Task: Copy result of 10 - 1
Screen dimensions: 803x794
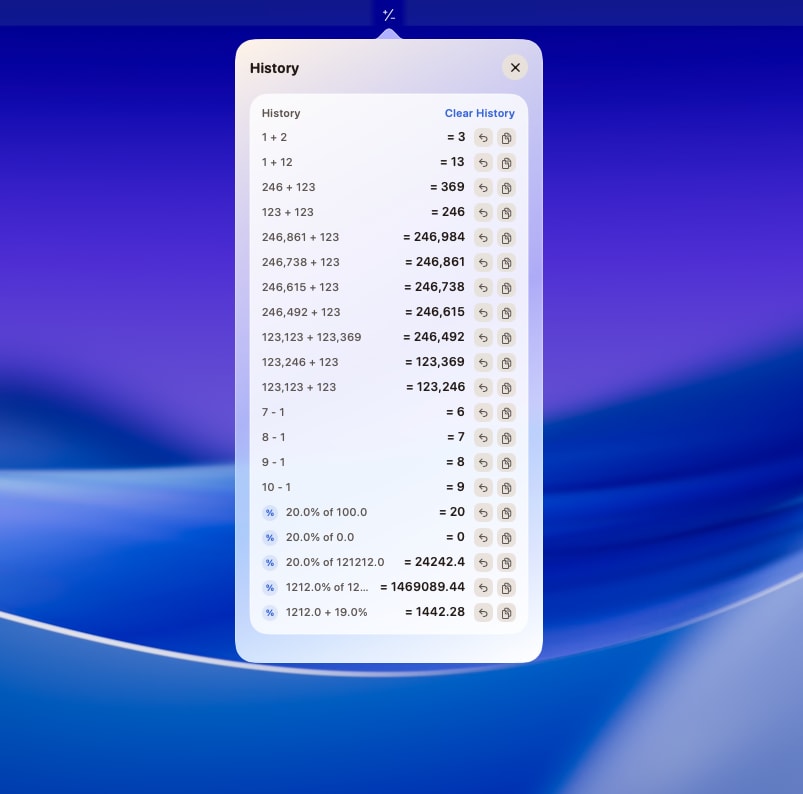Action: [506, 488]
